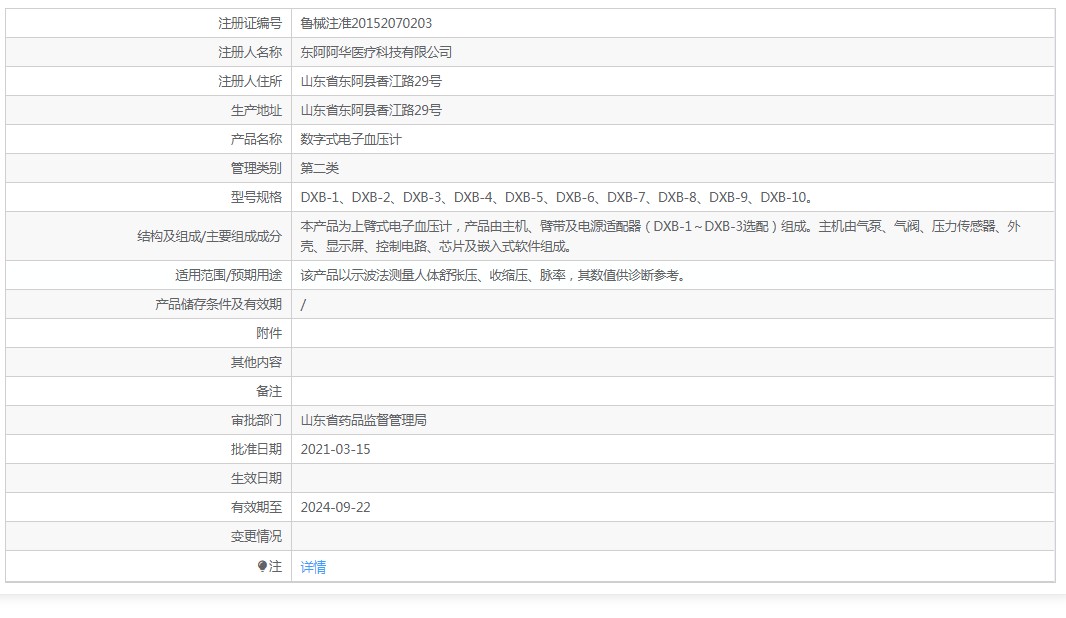Click the 注册证编号 label
The width and height of the screenshot is (1066, 618).
pos(250,23)
